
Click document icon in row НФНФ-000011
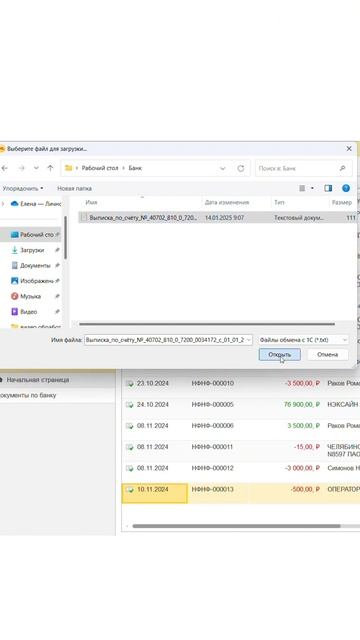pos(129,447)
